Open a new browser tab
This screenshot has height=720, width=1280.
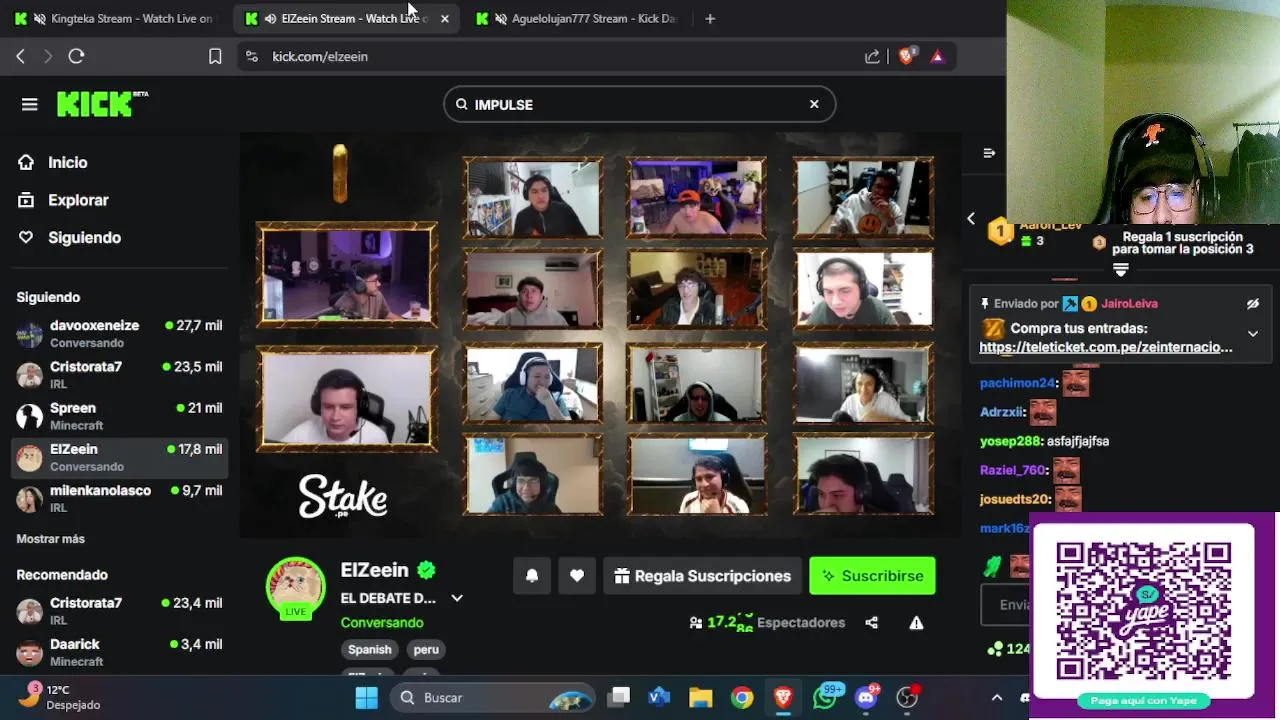(710, 18)
